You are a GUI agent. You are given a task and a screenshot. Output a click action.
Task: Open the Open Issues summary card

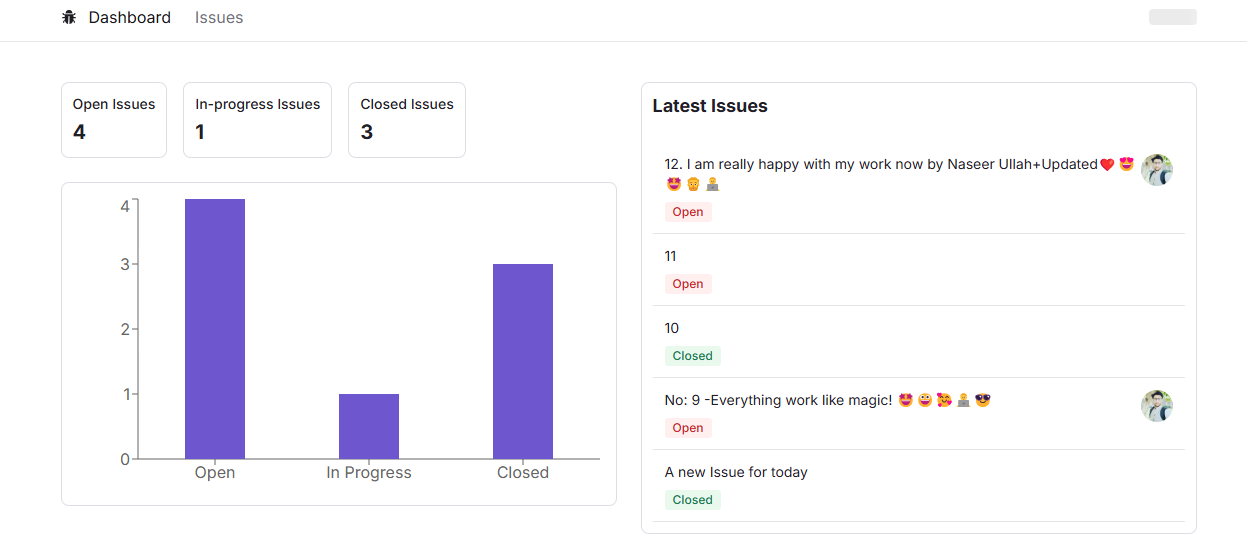114,120
